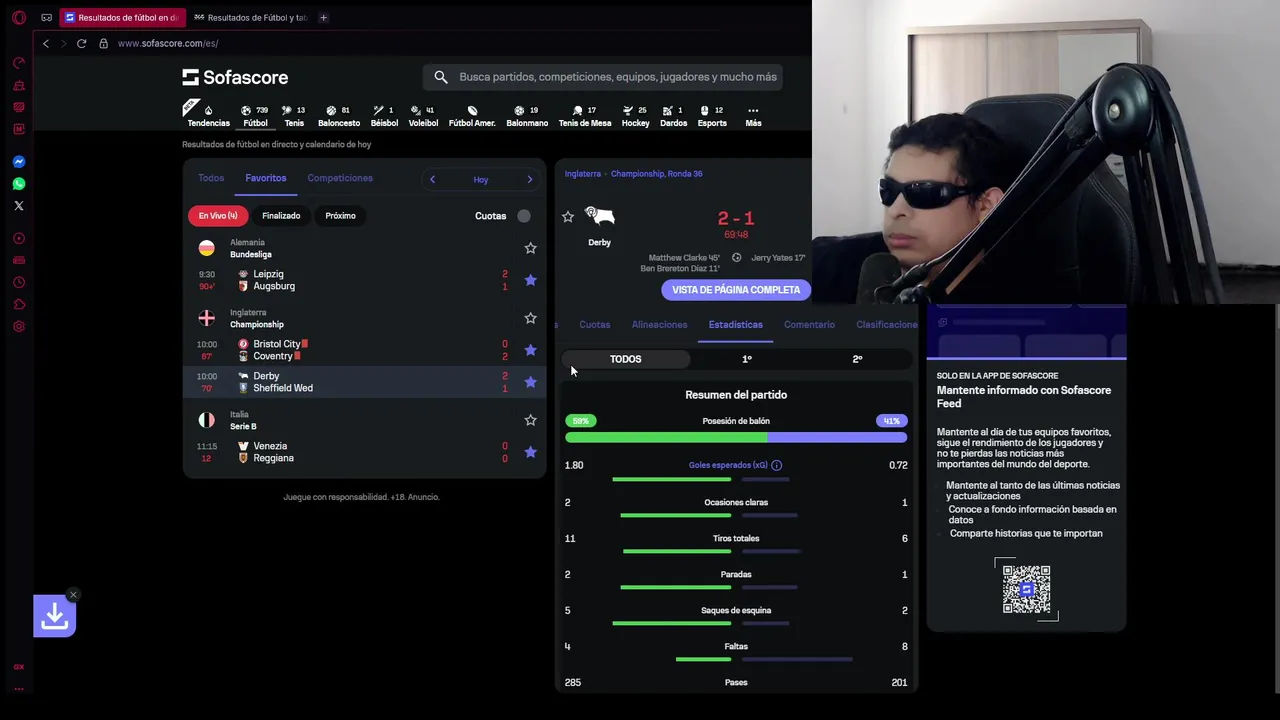Open a new browser tab
The image size is (1280, 720).
323,17
